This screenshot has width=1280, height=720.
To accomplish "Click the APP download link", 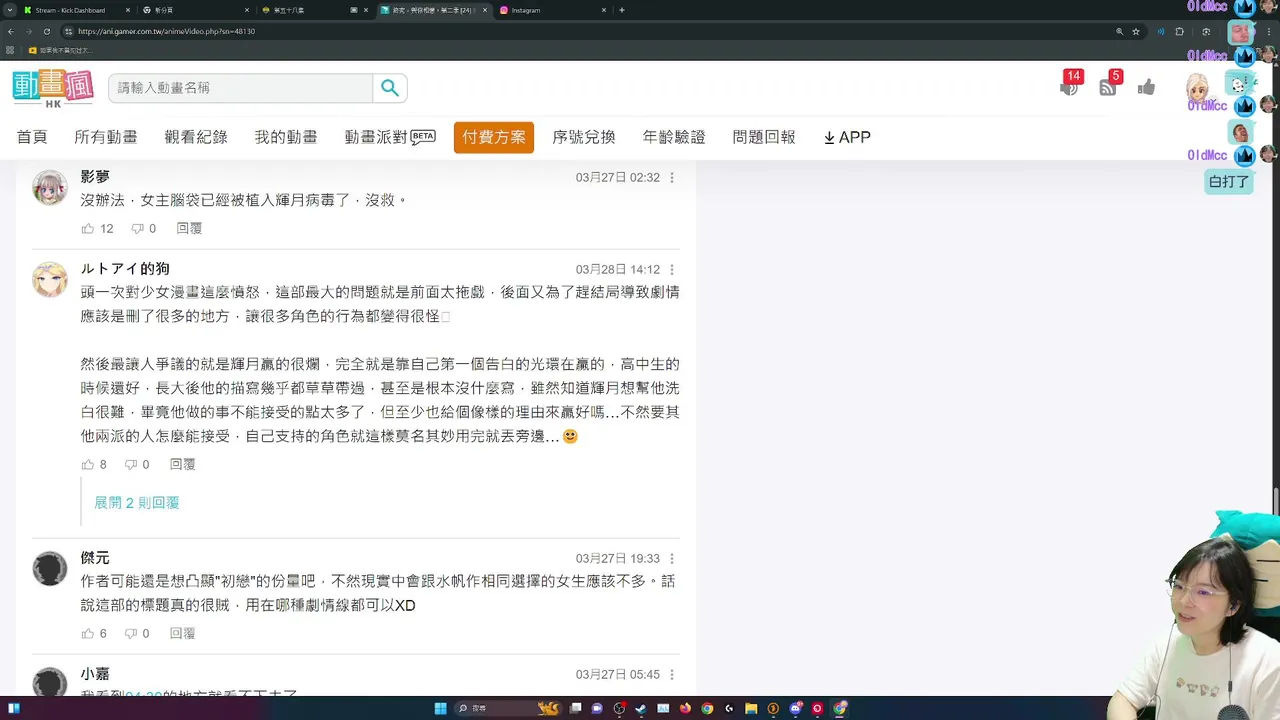I will click(847, 137).
